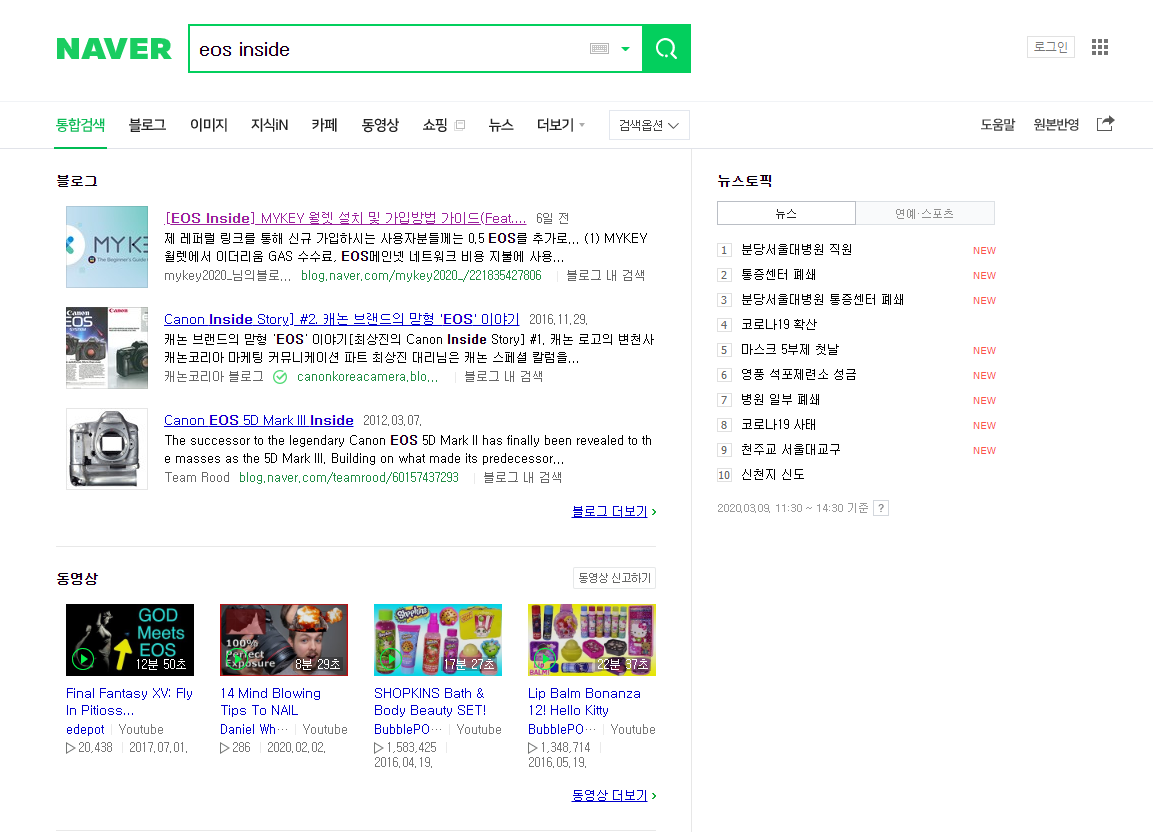Open the EOS Inside MYKEY 월렛 blog post
Screen dimensions: 1153x832
(x=346, y=218)
